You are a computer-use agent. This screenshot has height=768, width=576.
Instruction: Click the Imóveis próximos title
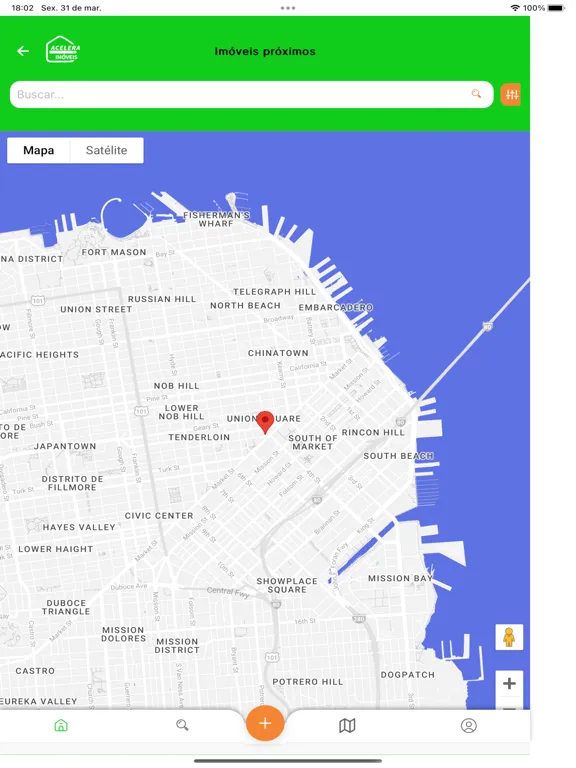coord(265,51)
